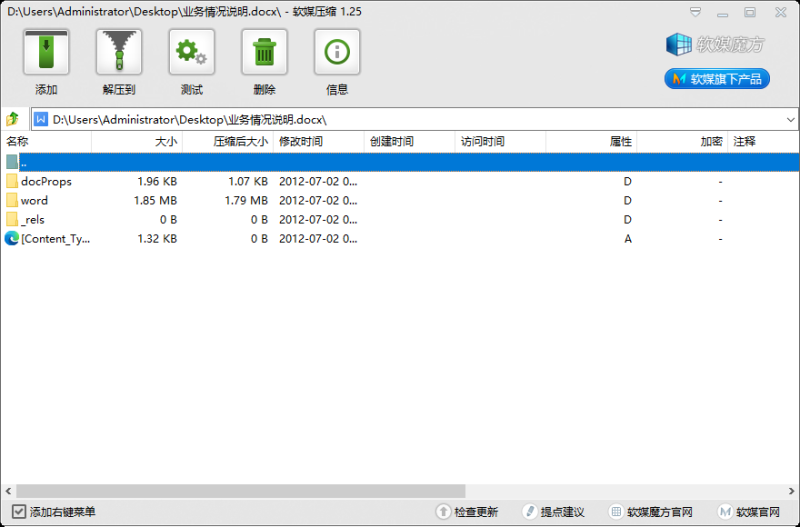Click the Word document icon in path bar

click(41, 119)
